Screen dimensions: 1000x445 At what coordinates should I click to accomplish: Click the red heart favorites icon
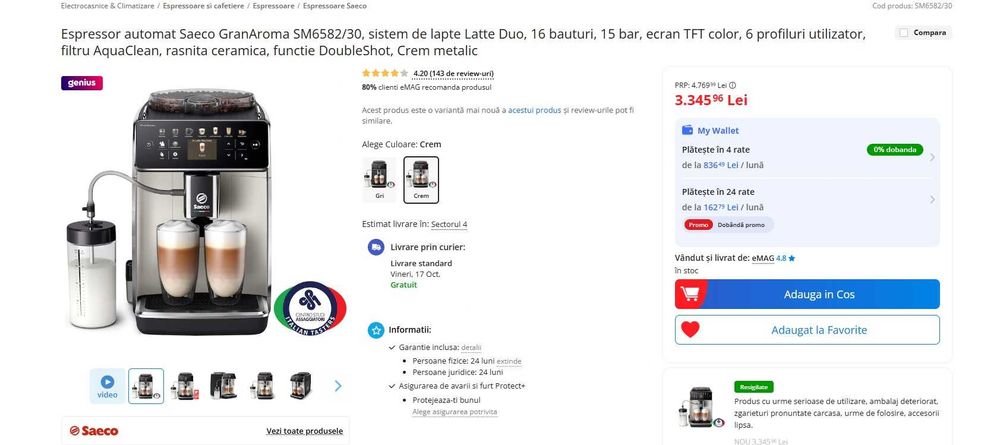pyautogui.click(x=689, y=330)
